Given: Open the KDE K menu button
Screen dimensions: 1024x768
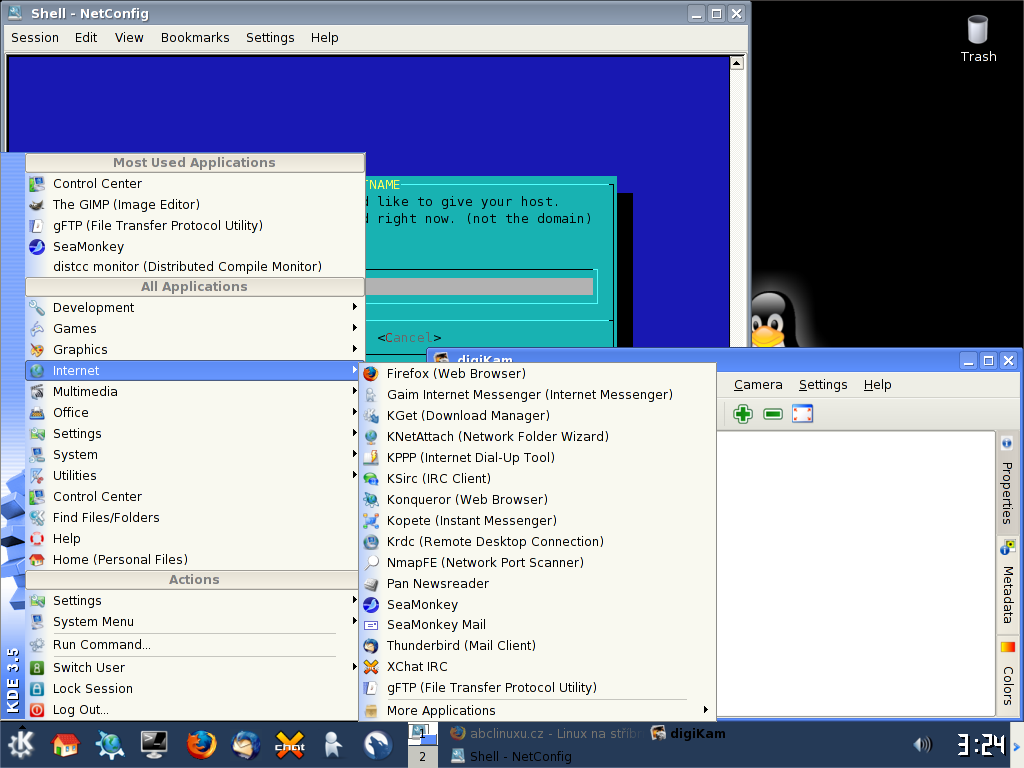Looking at the screenshot, I should (22, 744).
